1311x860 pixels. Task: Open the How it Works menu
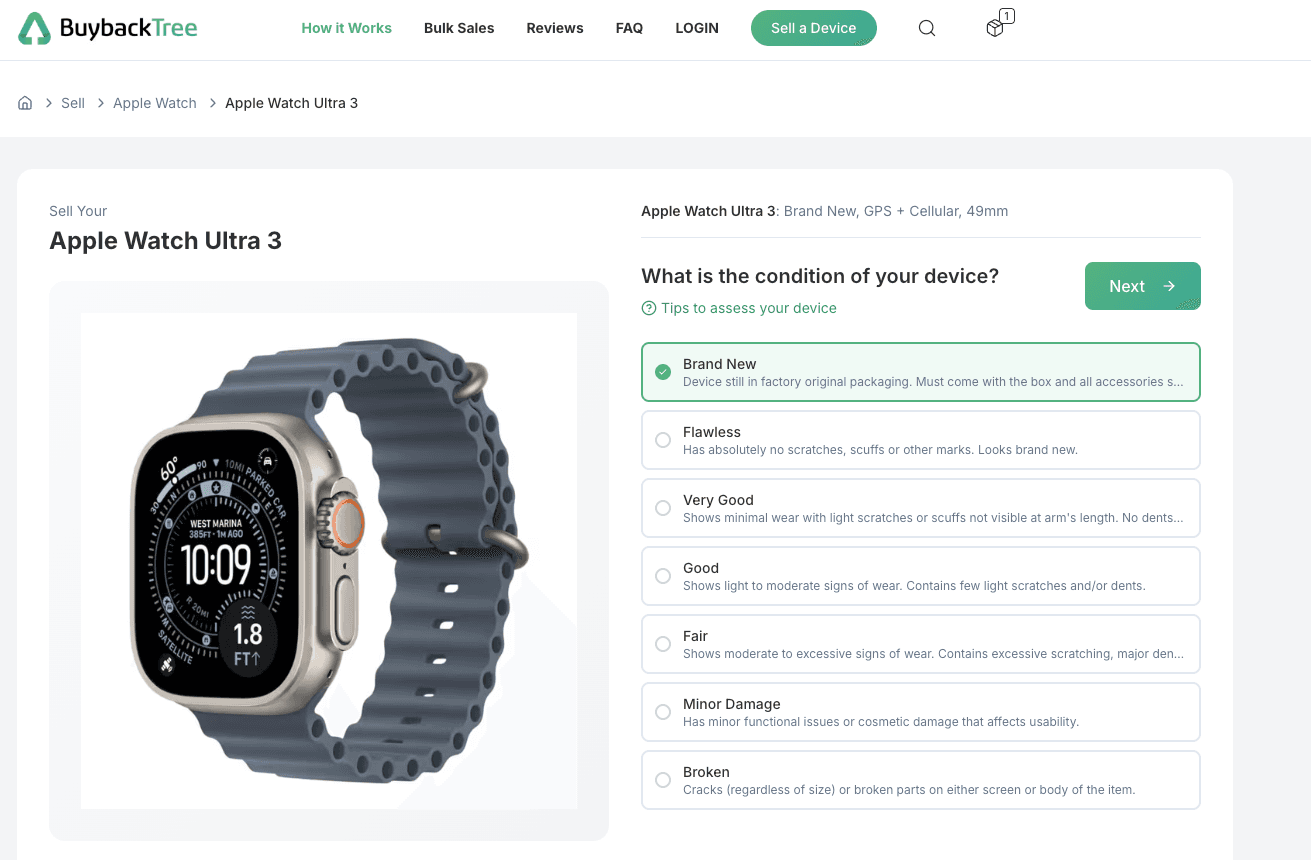(x=347, y=28)
